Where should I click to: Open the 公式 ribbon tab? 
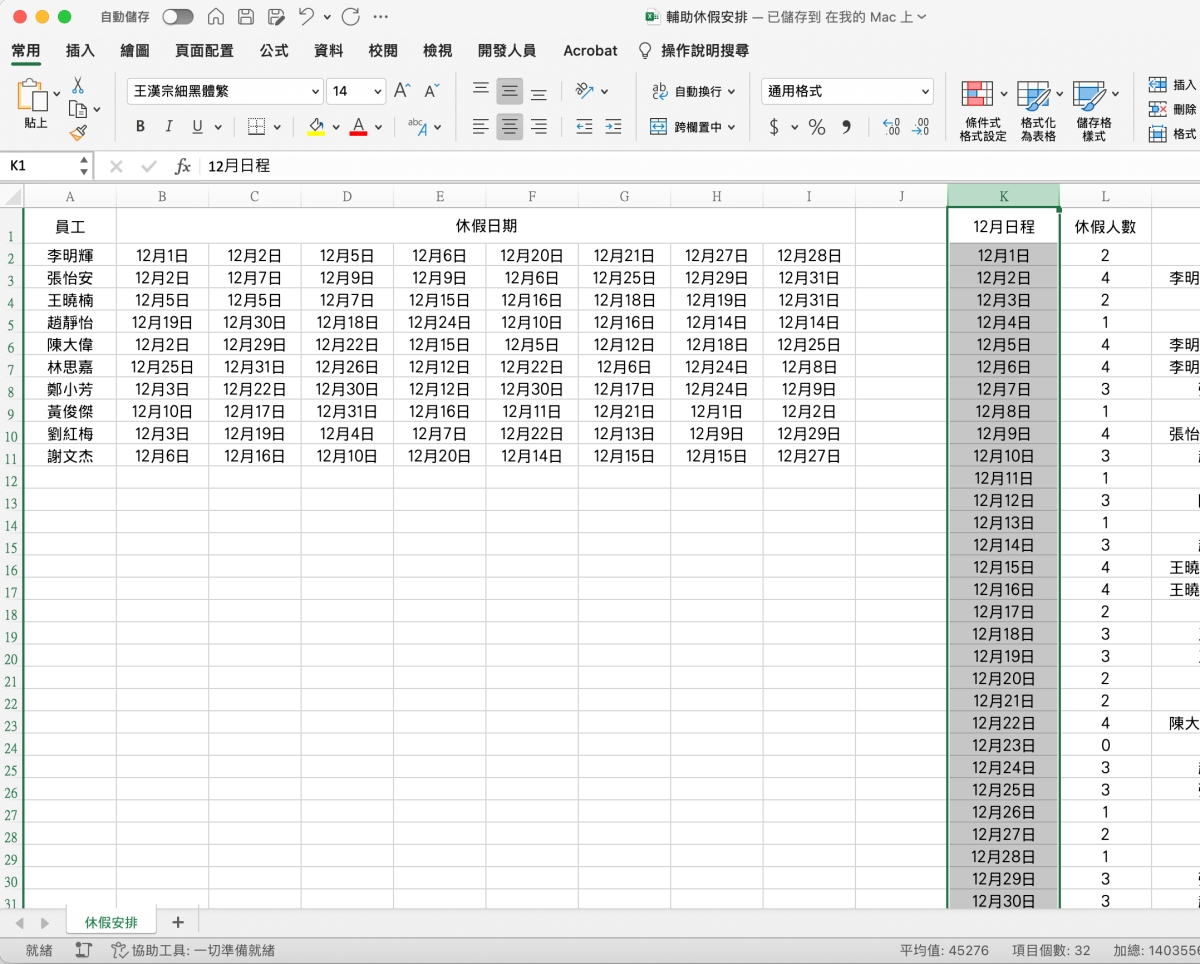(274, 51)
